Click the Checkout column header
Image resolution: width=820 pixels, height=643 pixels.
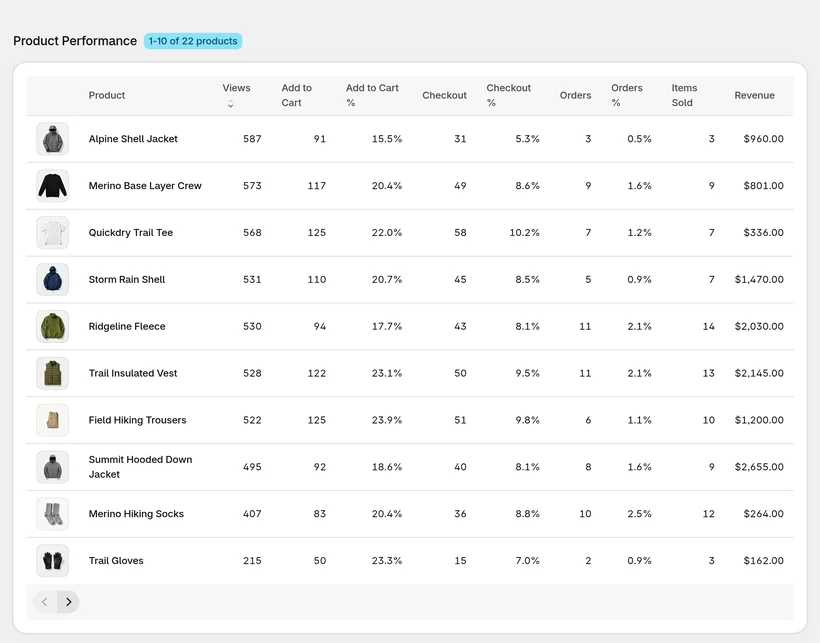point(445,95)
